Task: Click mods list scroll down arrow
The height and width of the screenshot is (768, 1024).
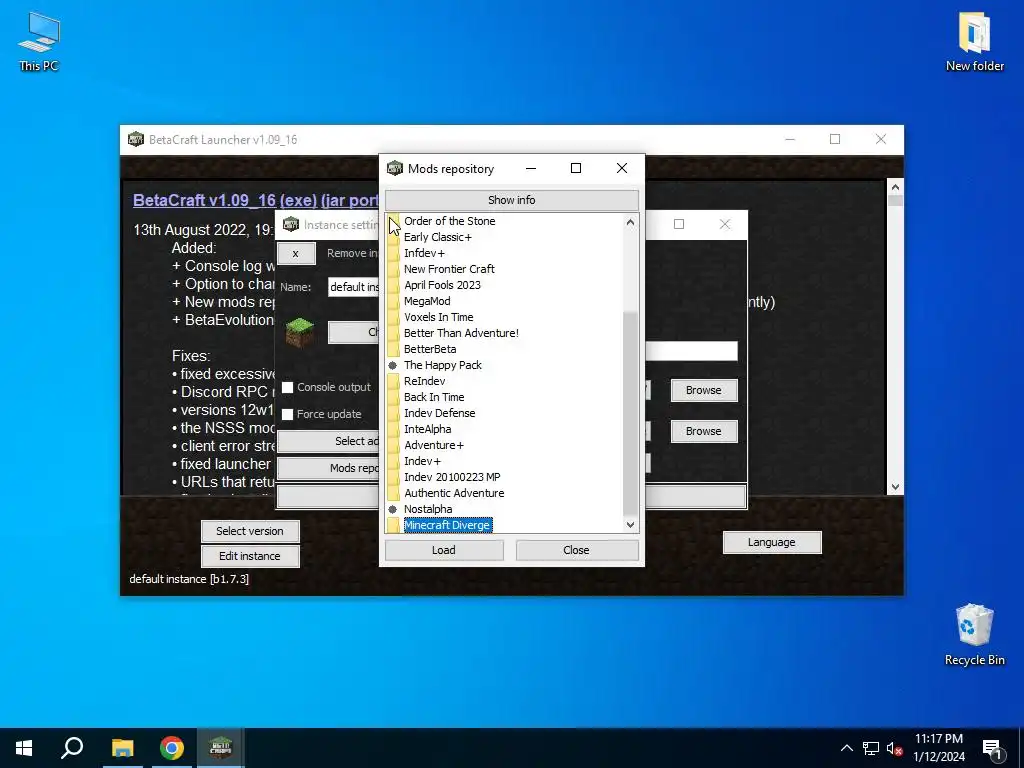Action: (630, 524)
